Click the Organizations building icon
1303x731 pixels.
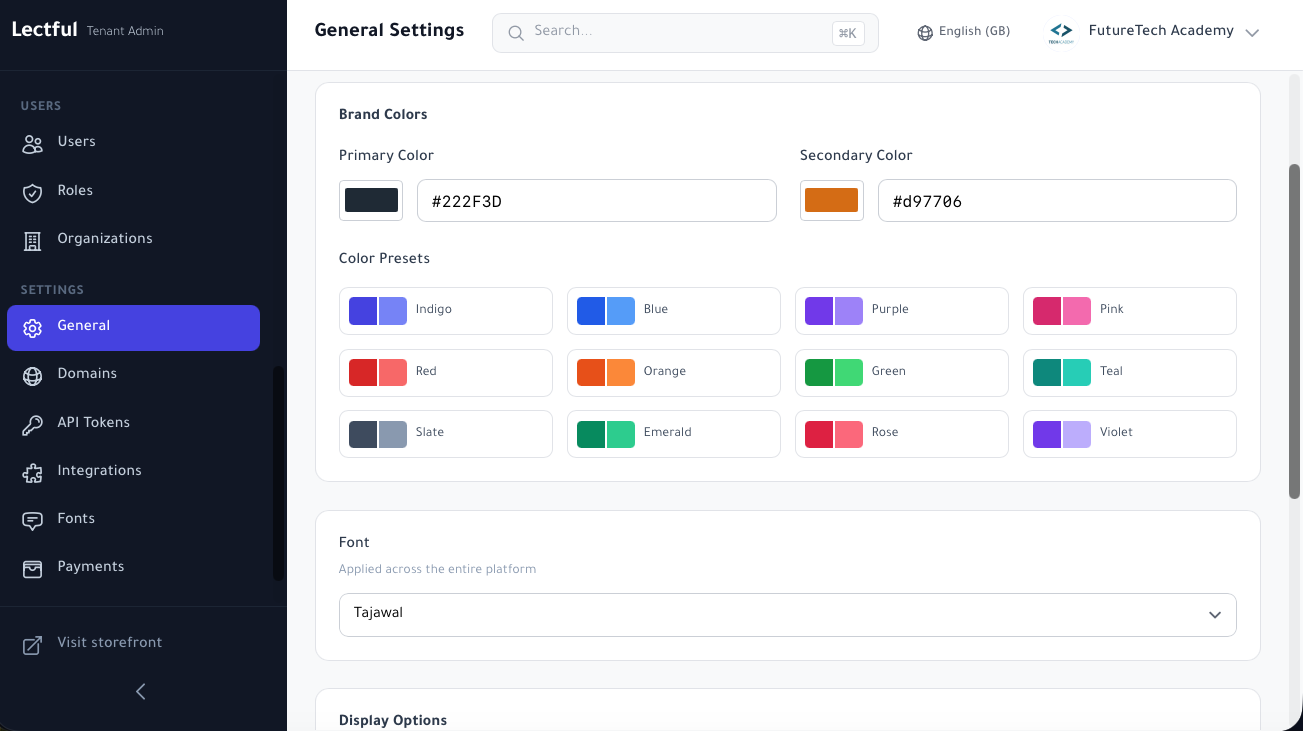click(x=33, y=240)
